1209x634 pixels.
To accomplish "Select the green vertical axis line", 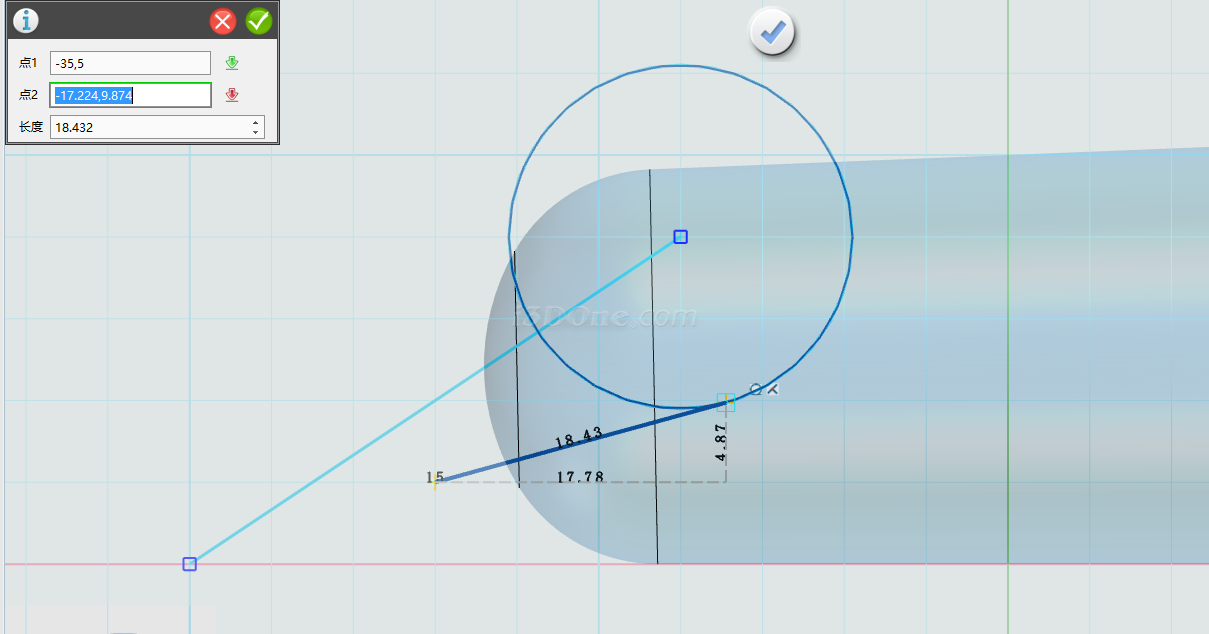I will (1008, 300).
